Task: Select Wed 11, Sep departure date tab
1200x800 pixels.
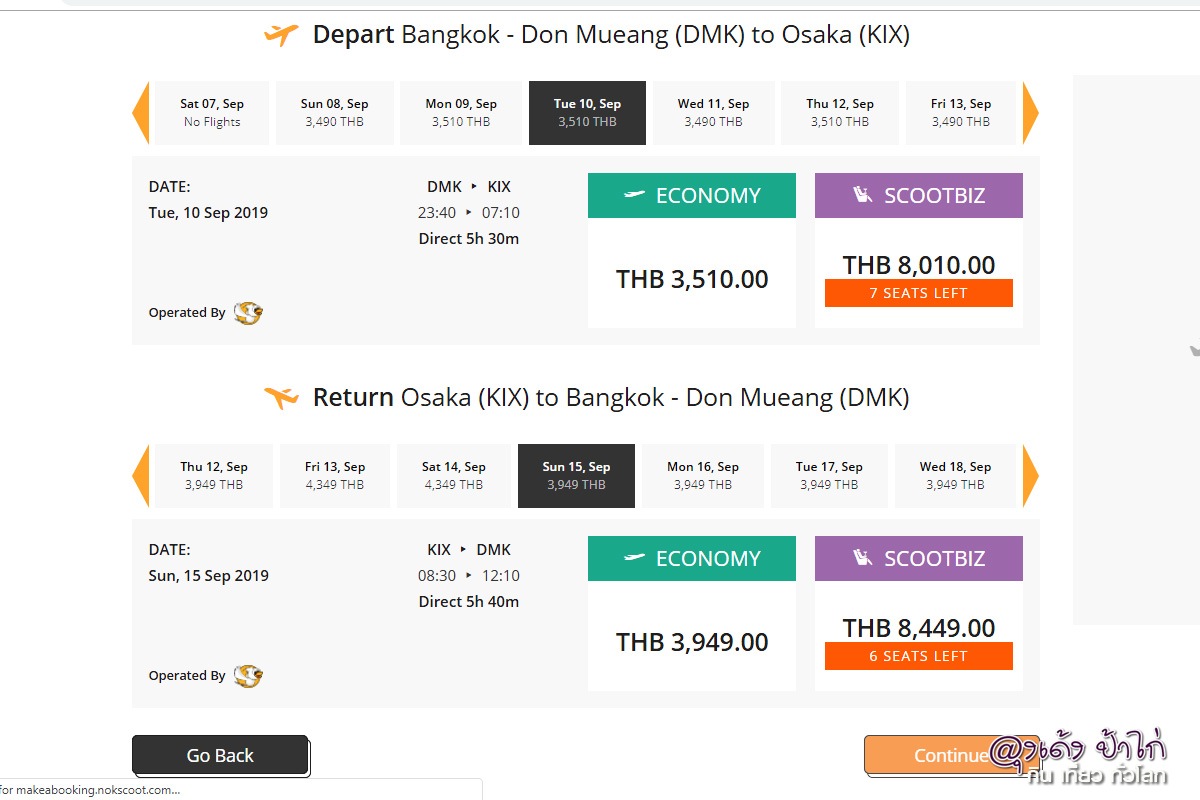Action: [x=713, y=113]
